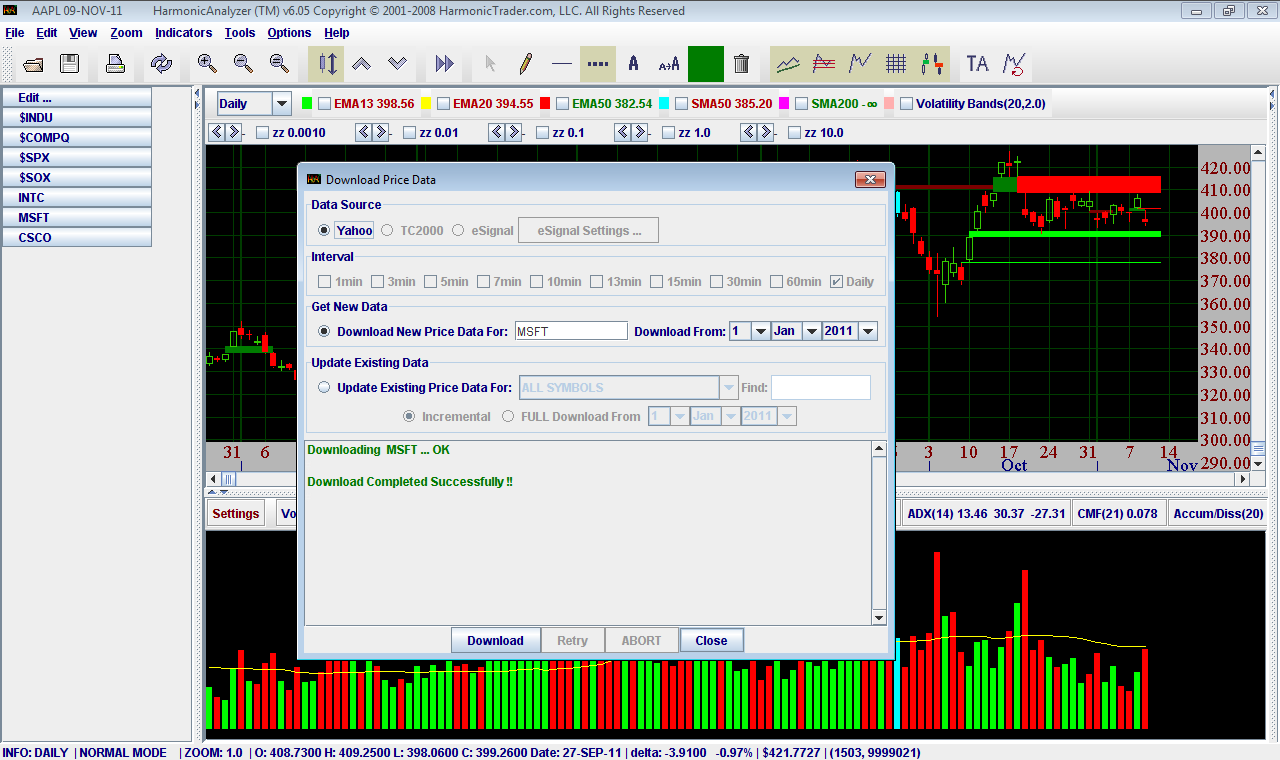
Task: Open the Download From year dropdown
Action: point(867,332)
